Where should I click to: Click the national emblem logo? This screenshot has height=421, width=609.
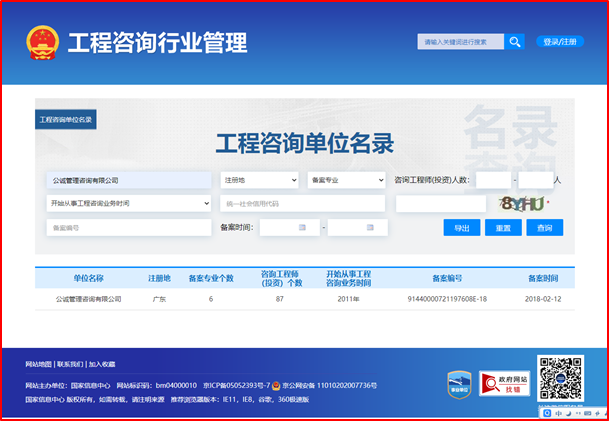point(43,43)
